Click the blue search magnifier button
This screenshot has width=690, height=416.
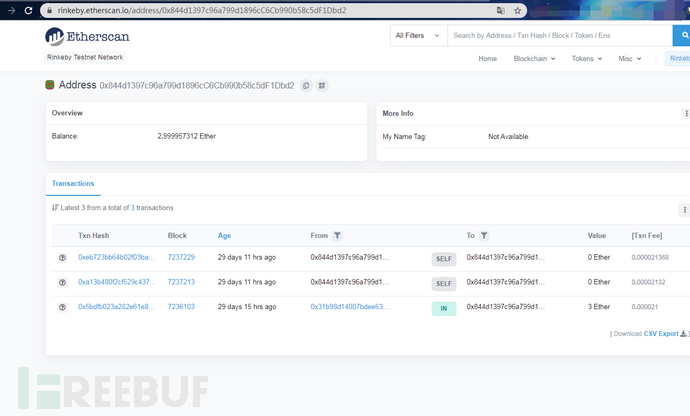tap(682, 35)
